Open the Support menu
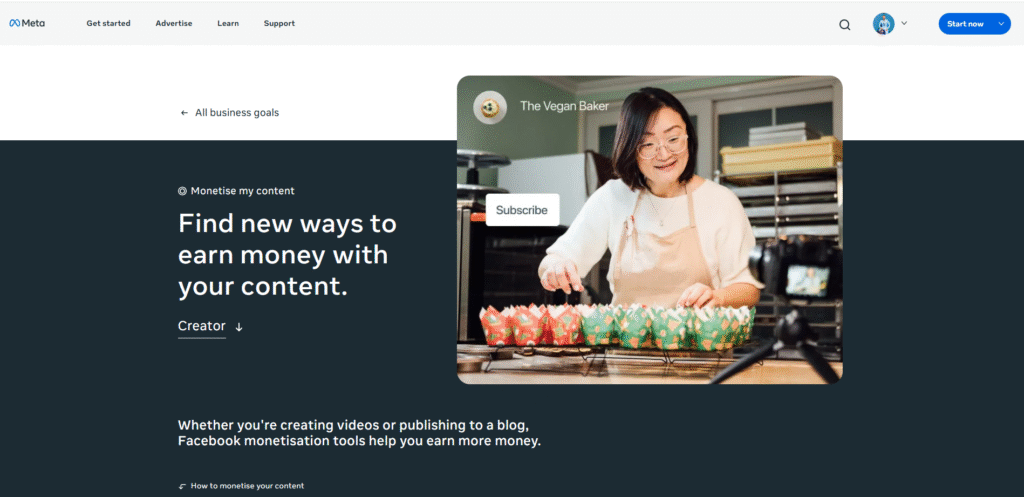Viewport: 1024px width, 497px height. [x=280, y=24]
